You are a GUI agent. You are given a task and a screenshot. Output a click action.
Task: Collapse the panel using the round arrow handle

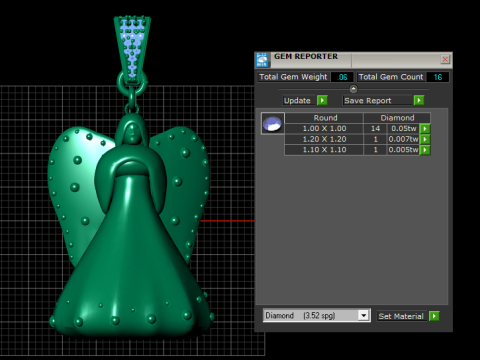(x=353, y=89)
